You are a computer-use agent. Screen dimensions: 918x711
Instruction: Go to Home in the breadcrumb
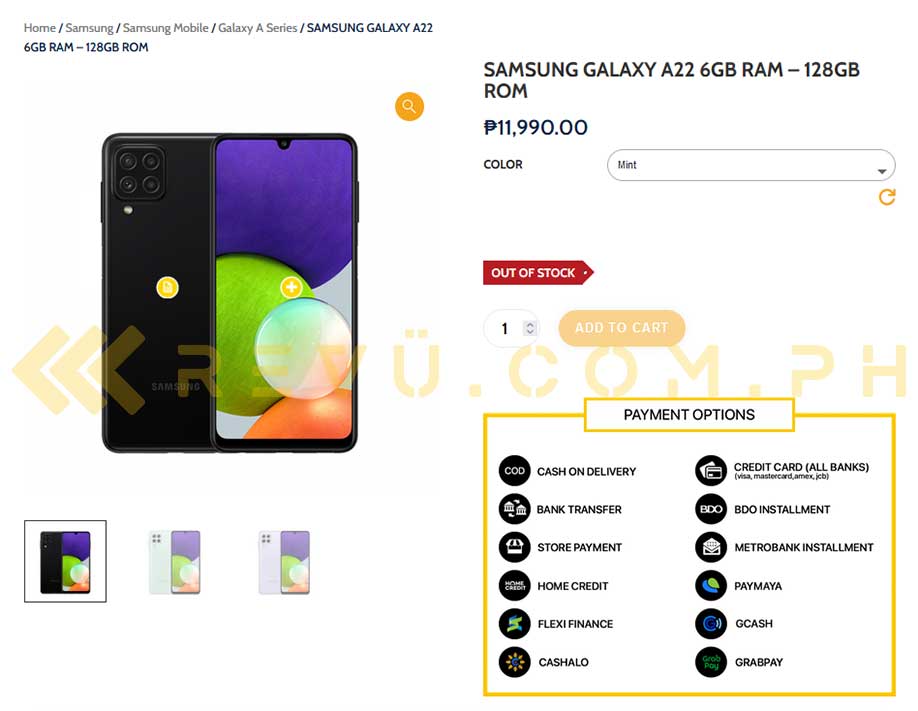[39, 28]
